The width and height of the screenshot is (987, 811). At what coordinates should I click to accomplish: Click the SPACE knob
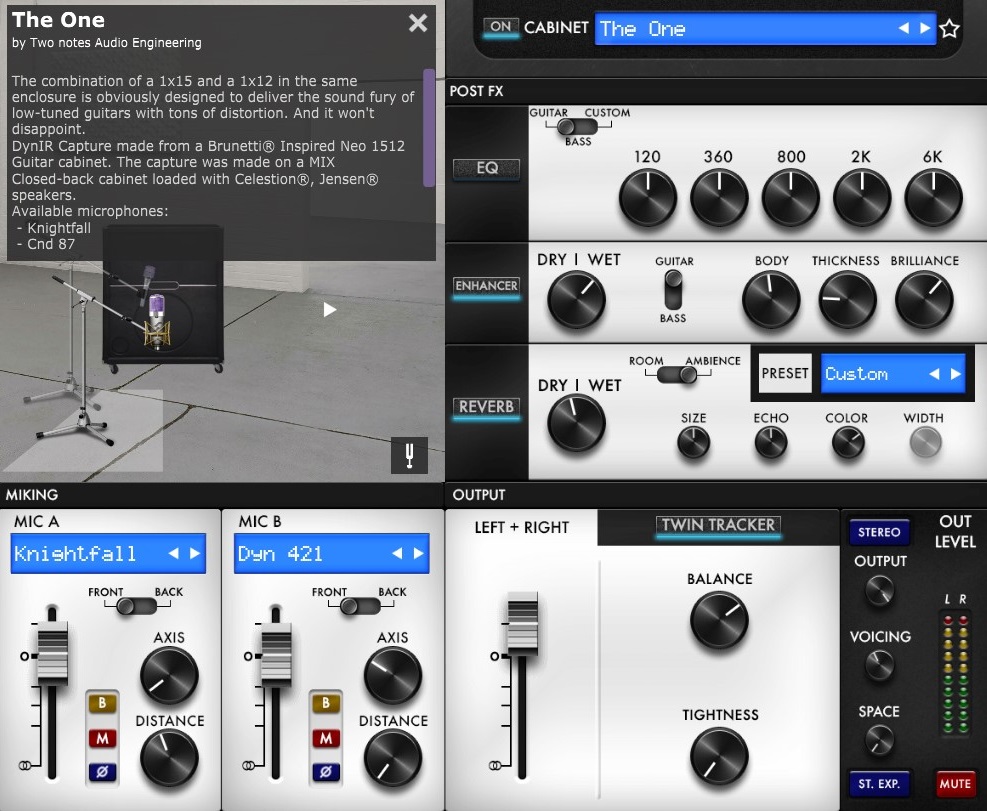pos(879,740)
